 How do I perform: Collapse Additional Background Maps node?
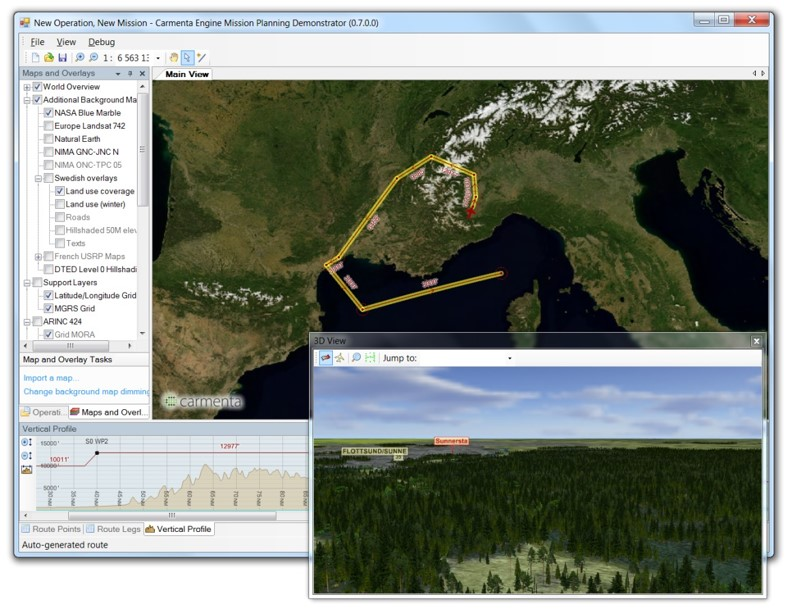coord(27,100)
